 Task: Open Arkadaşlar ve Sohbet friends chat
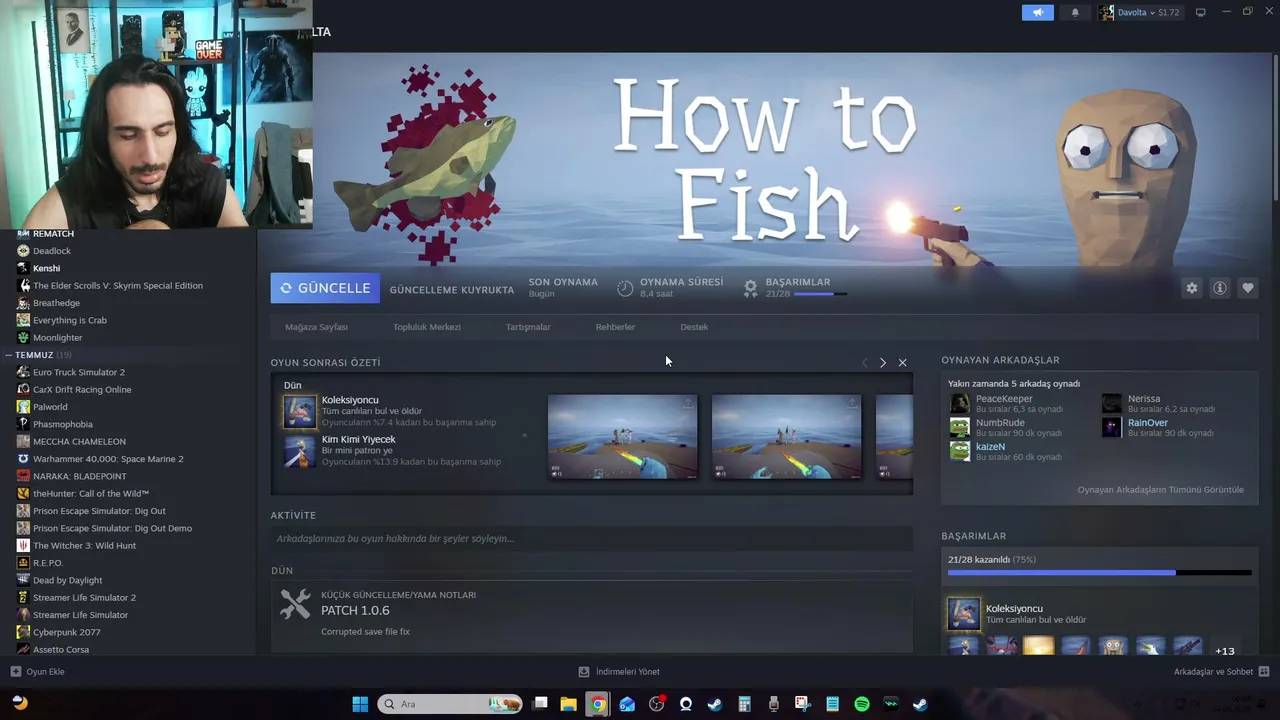tap(1221, 672)
